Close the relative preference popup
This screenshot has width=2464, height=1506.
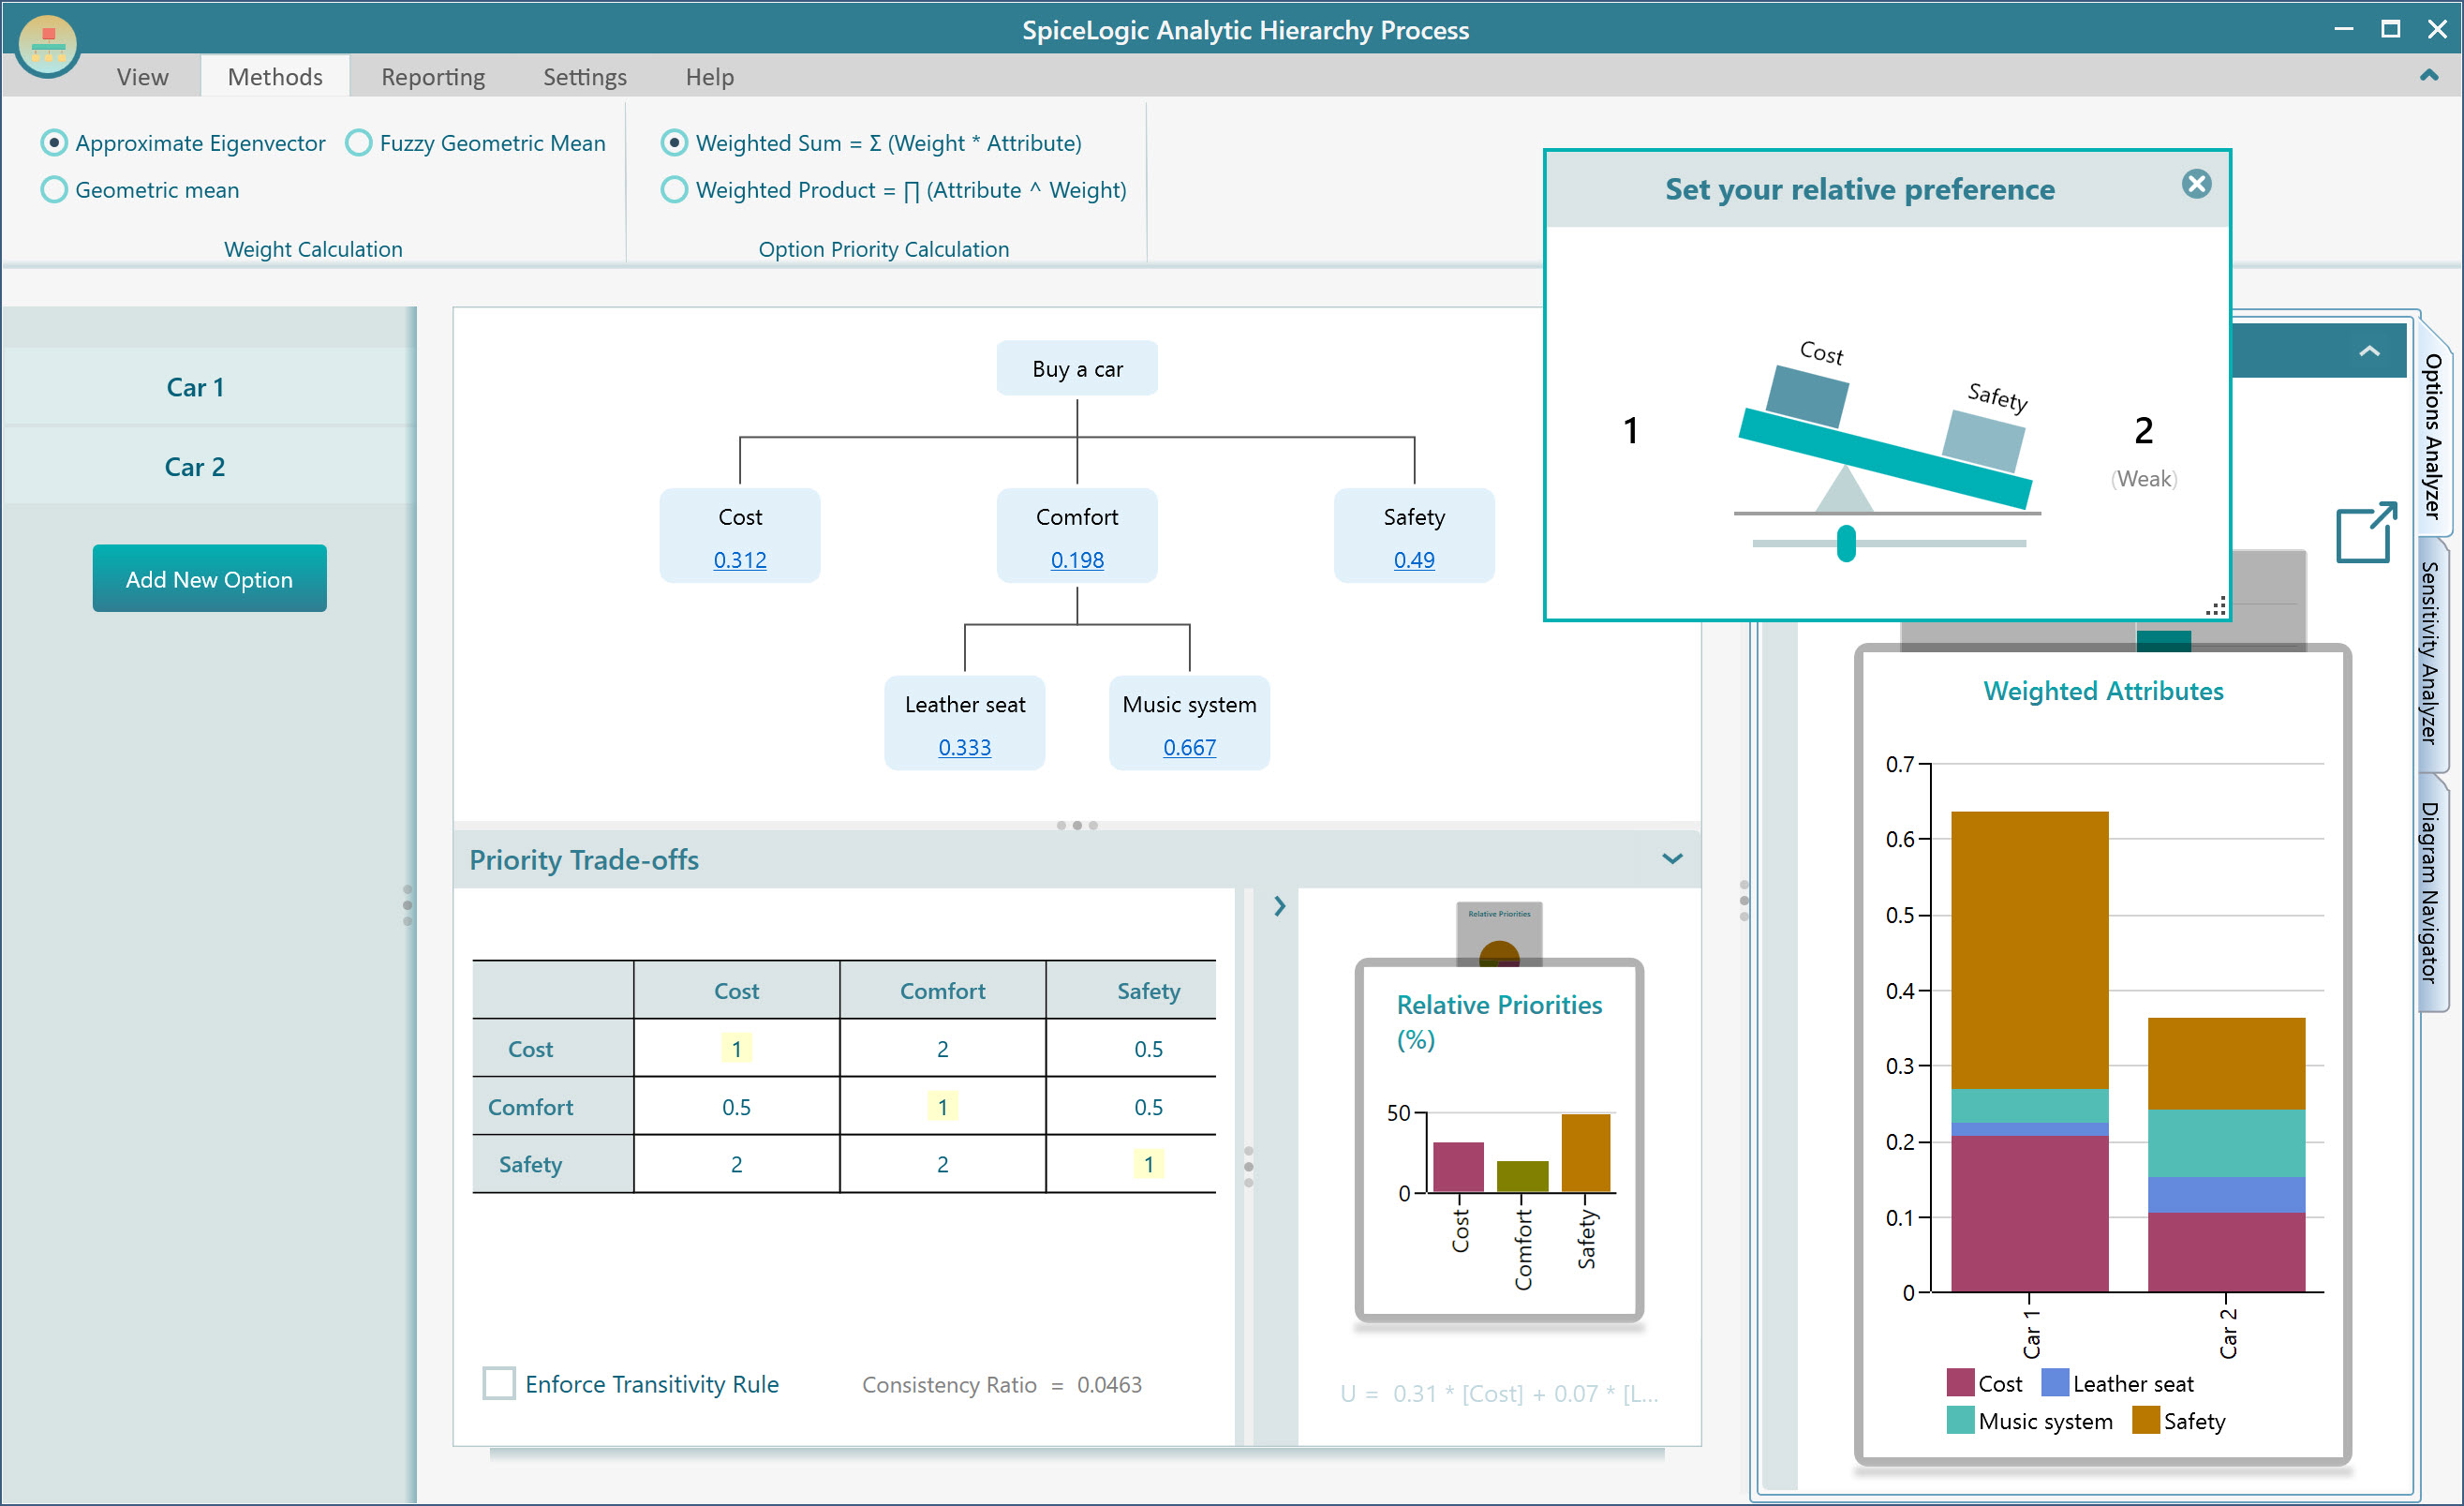click(x=2196, y=184)
